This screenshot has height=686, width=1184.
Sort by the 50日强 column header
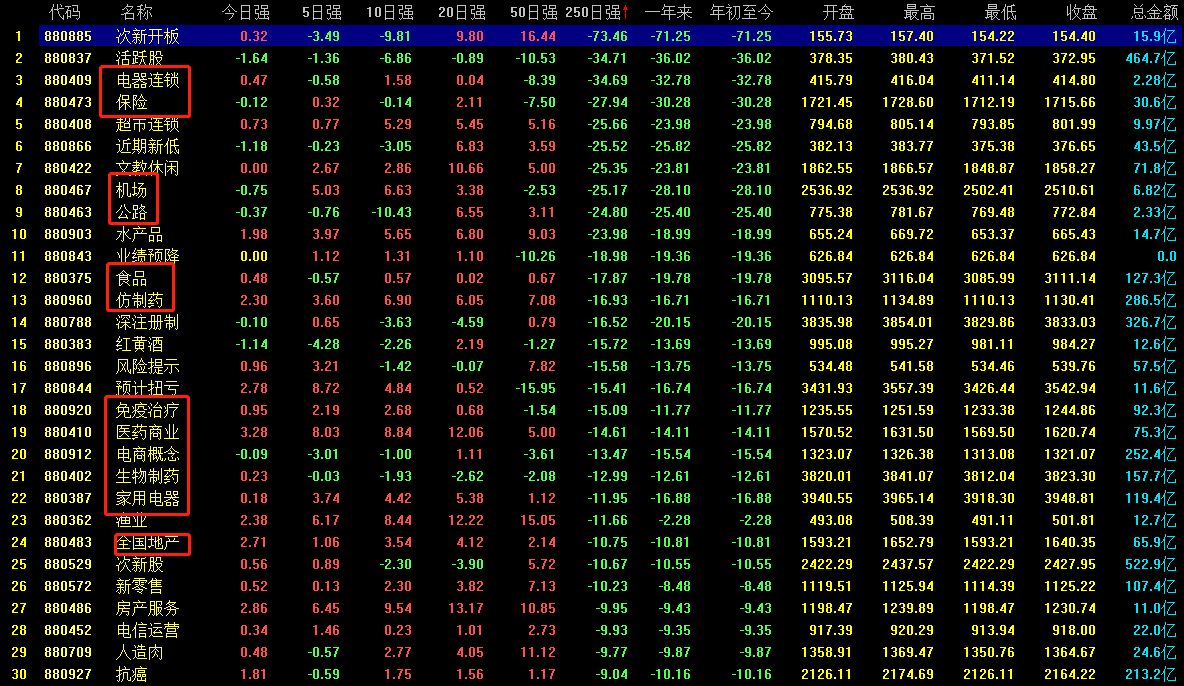tap(534, 12)
